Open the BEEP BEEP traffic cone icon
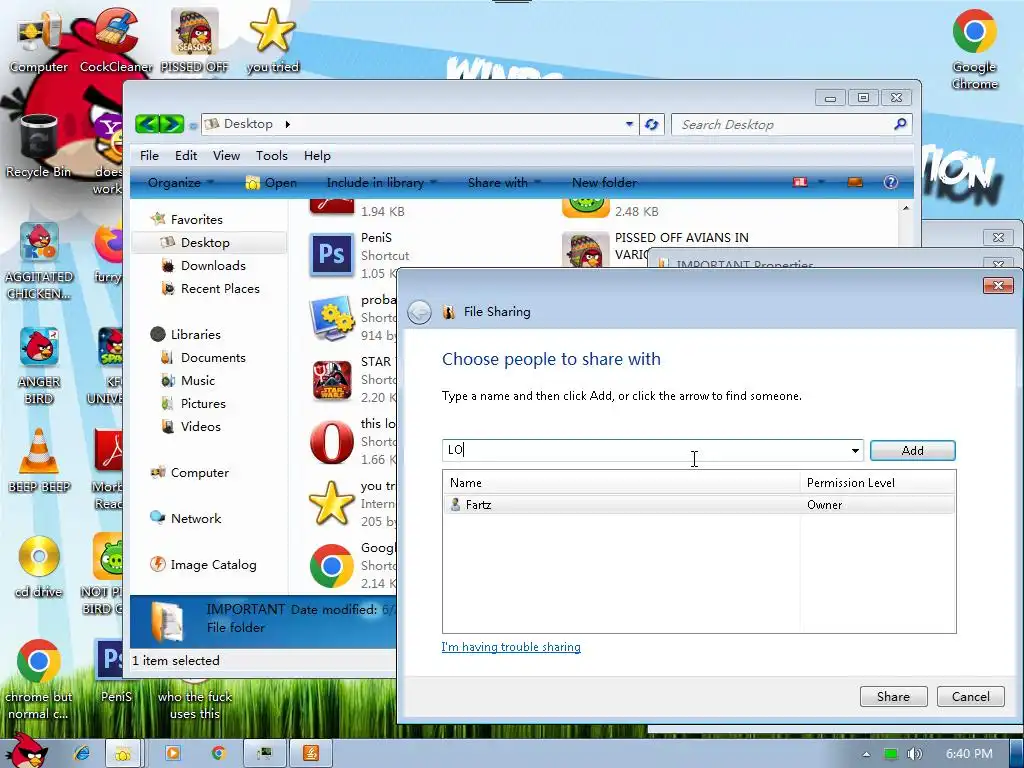This screenshot has height=768, width=1024. point(39,459)
